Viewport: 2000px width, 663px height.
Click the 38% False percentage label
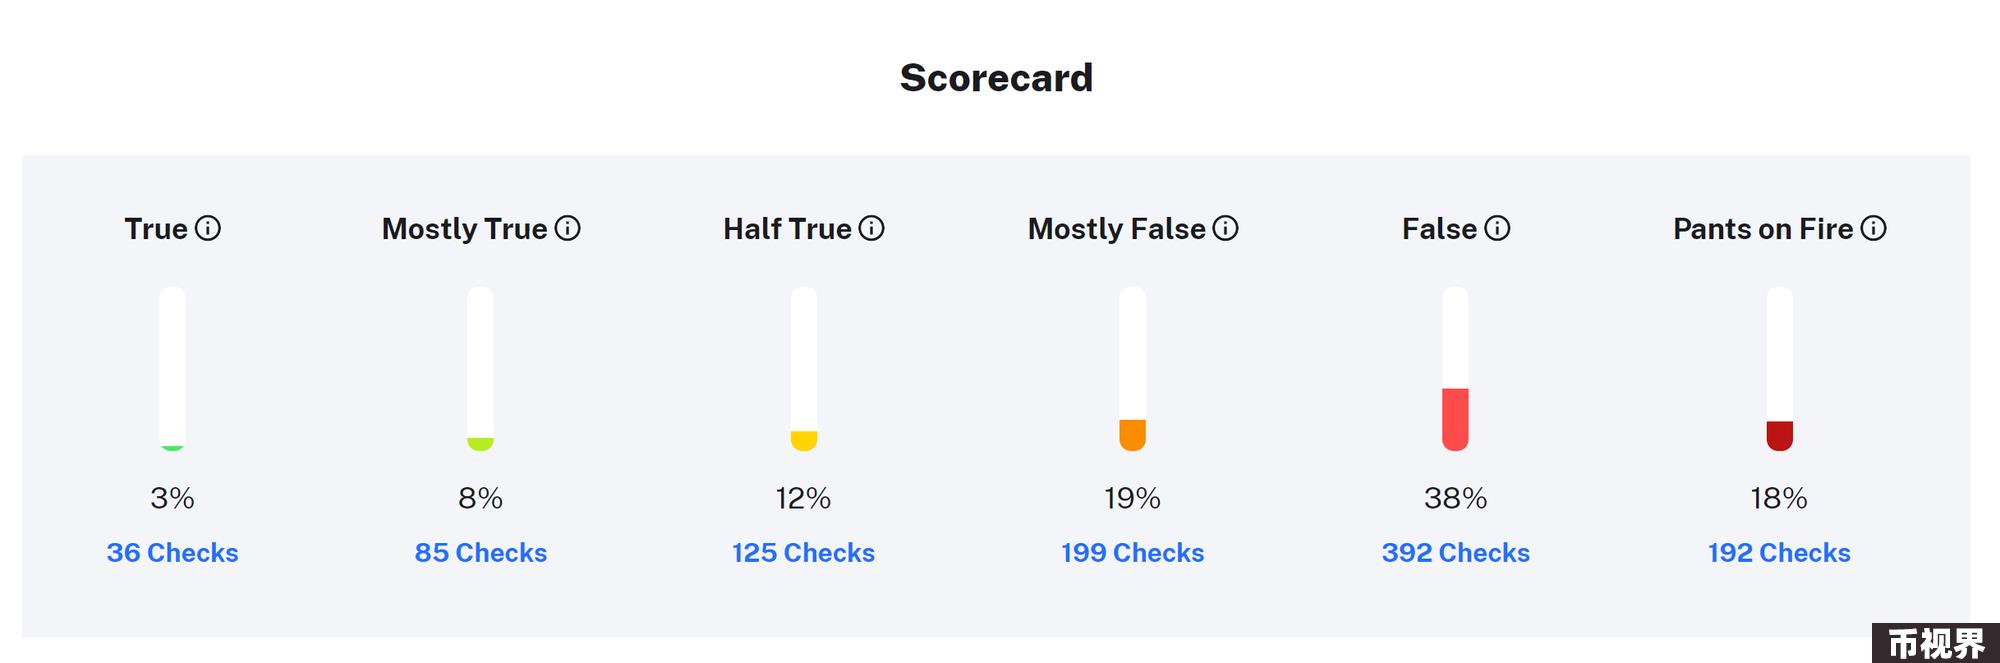[1456, 498]
